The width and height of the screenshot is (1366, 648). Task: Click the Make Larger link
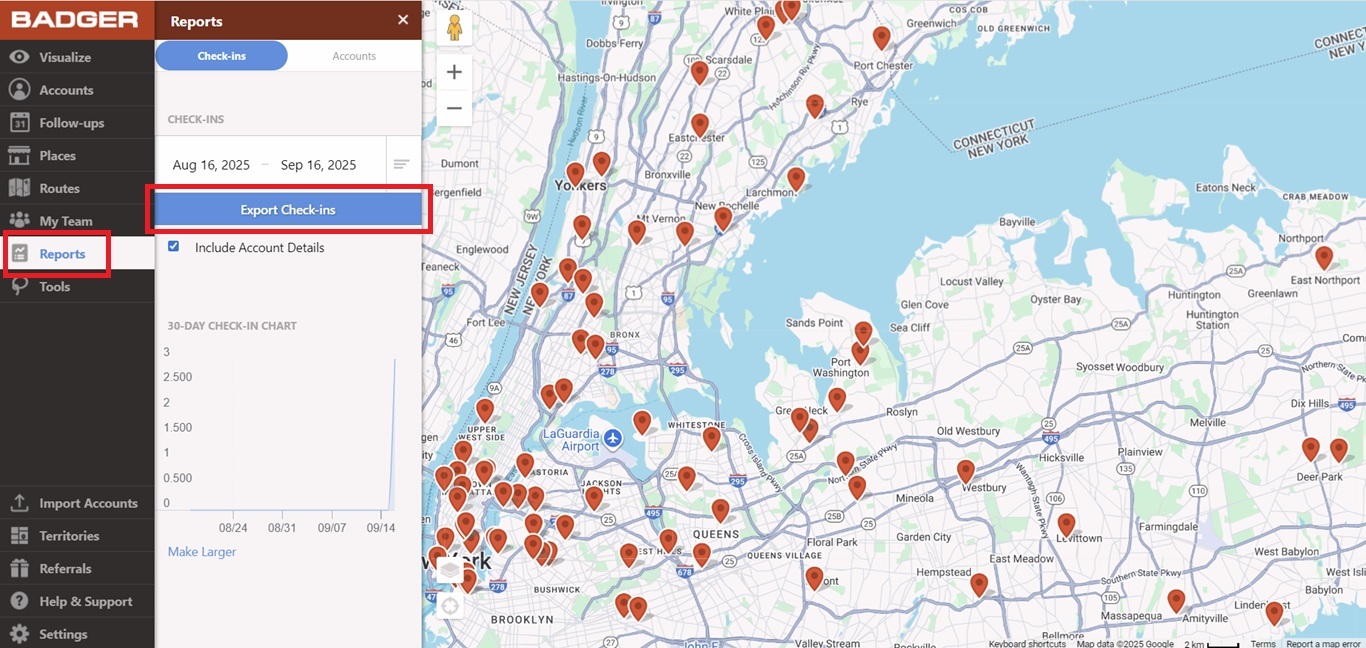pos(202,552)
